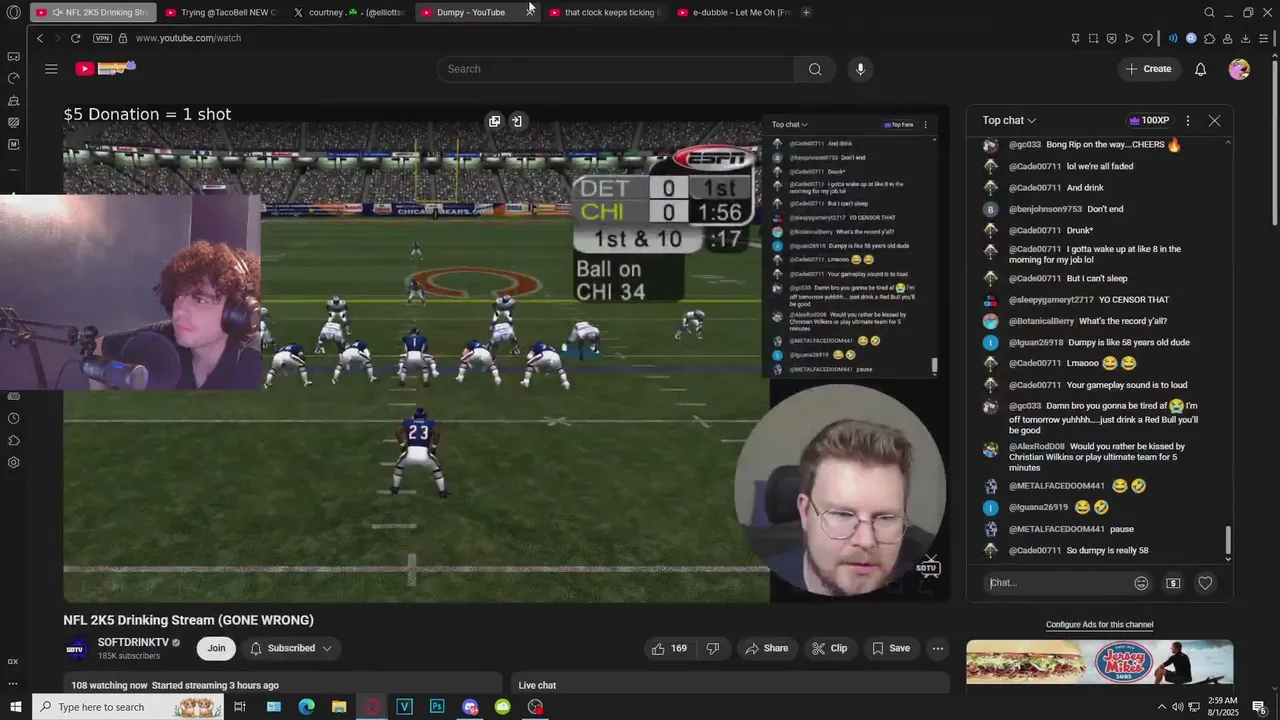1280x720 pixels.
Task: Open Task View on the taskbar
Action: coord(240,707)
